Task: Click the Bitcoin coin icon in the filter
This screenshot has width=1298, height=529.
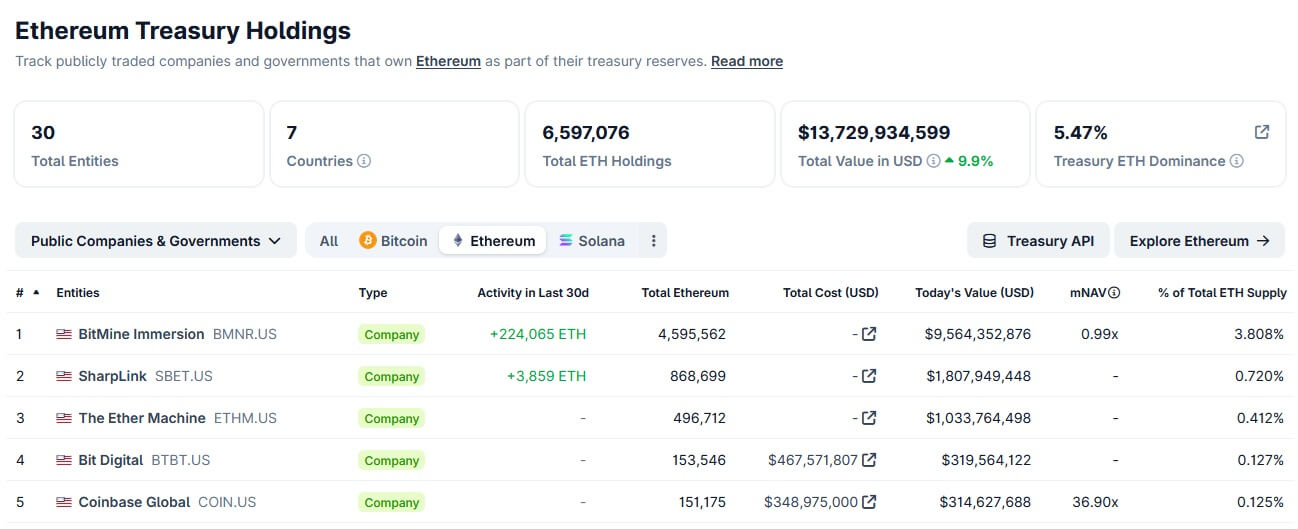Action: point(367,241)
